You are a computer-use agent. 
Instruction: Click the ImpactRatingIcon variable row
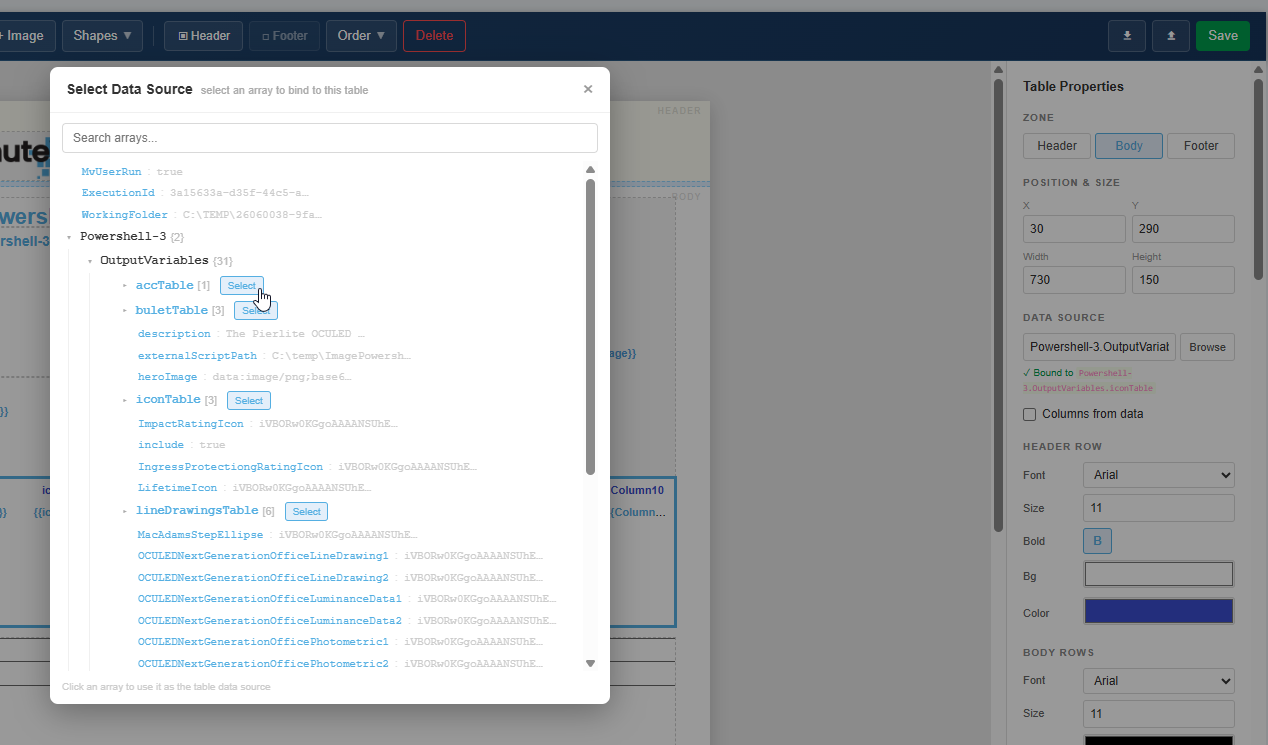coord(268,424)
